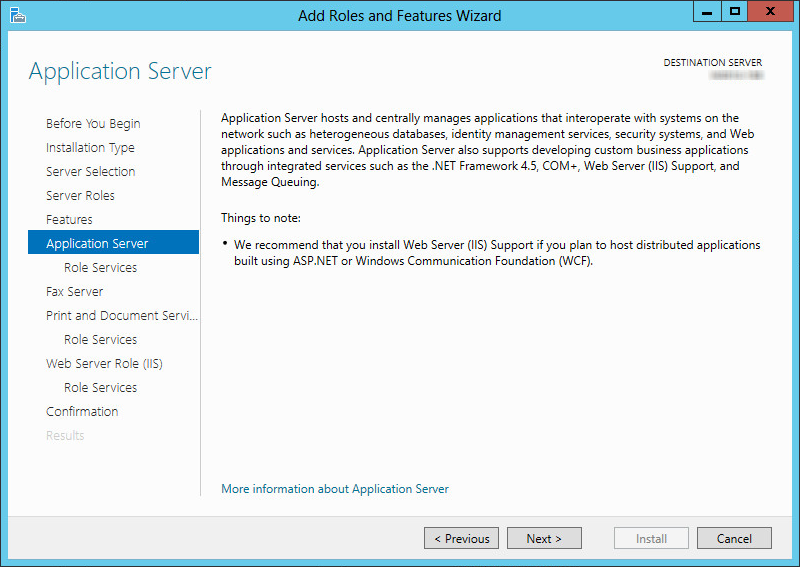Select Server Selection in the sidebar

click(x=90, y=171)
